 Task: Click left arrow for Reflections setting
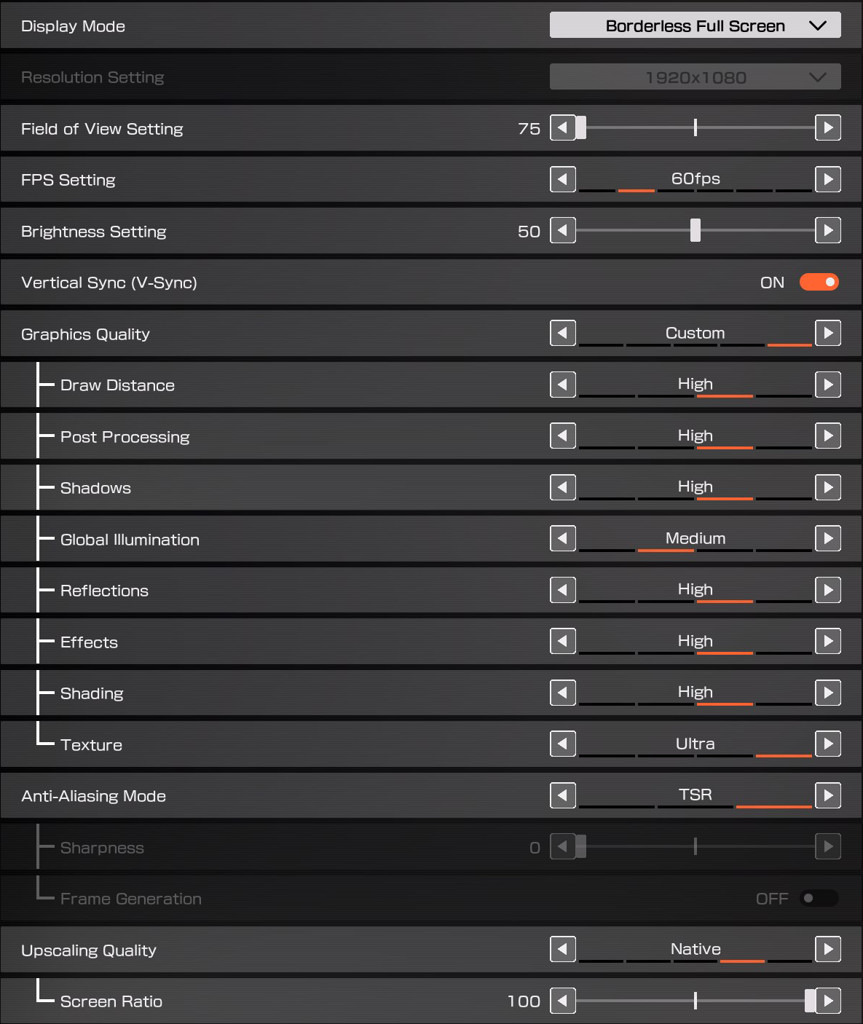(563, 591)
